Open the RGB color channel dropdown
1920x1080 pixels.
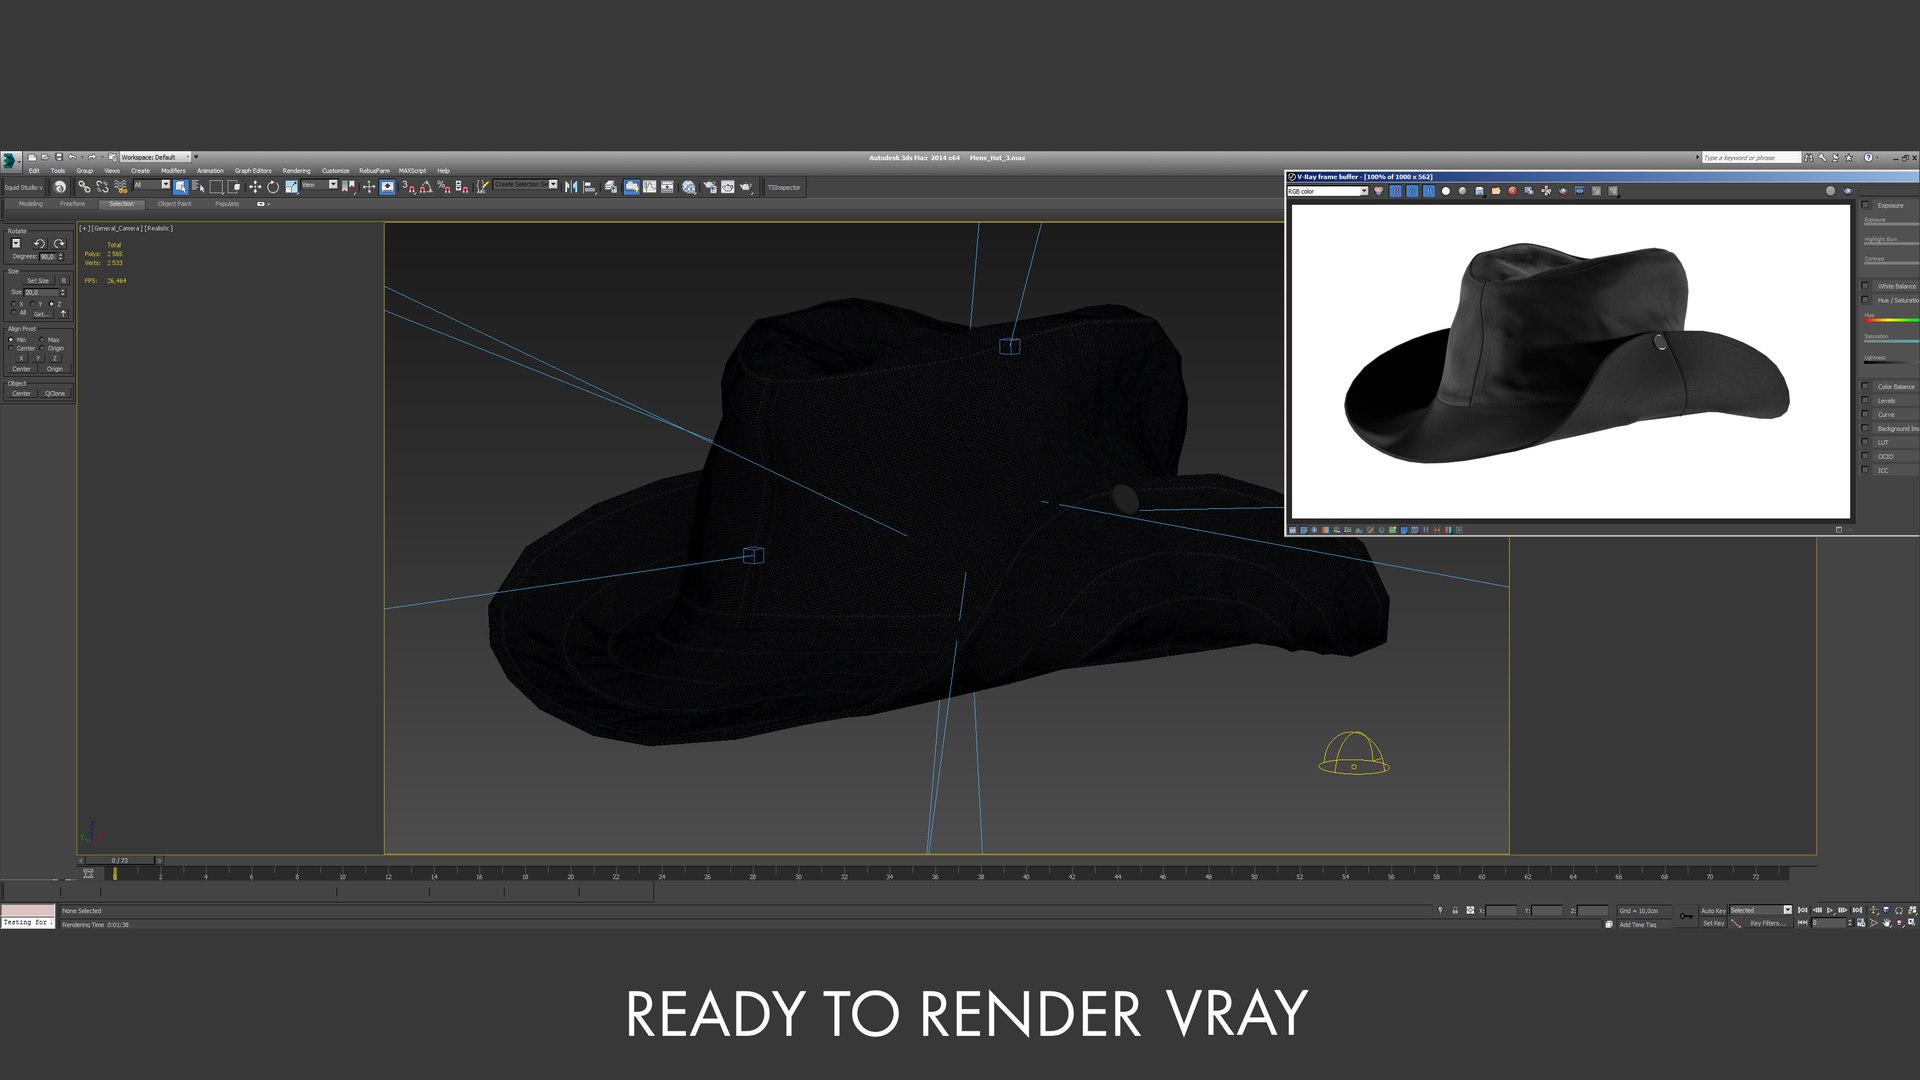(x=1327, y=191)
